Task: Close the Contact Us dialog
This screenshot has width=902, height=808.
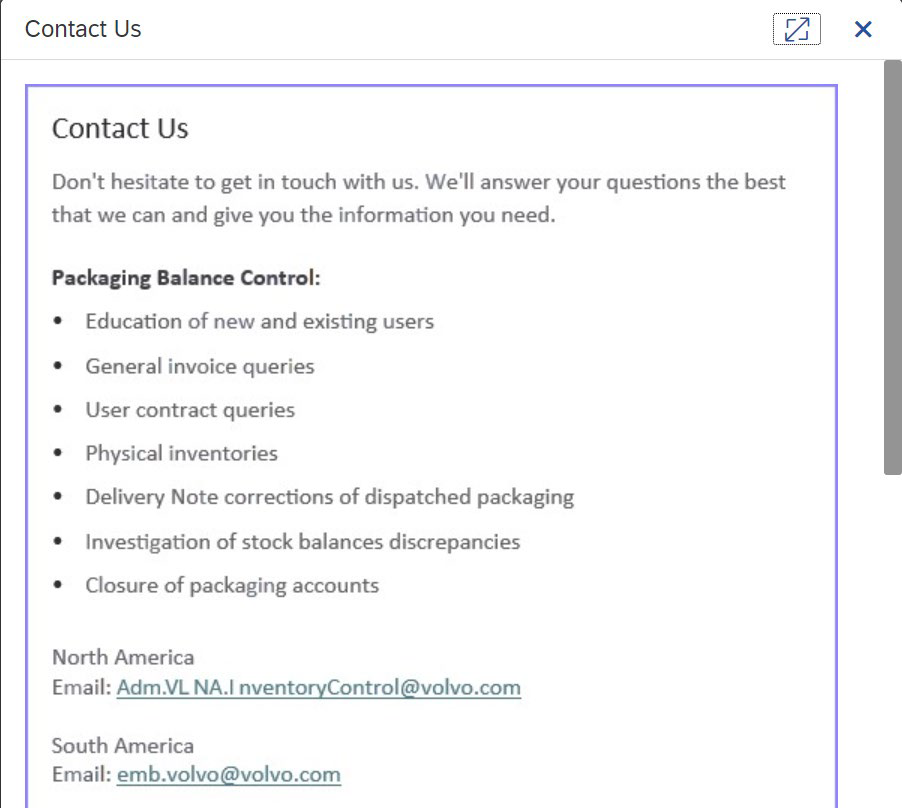Action: pyautogui.click(x=862, y=29)
